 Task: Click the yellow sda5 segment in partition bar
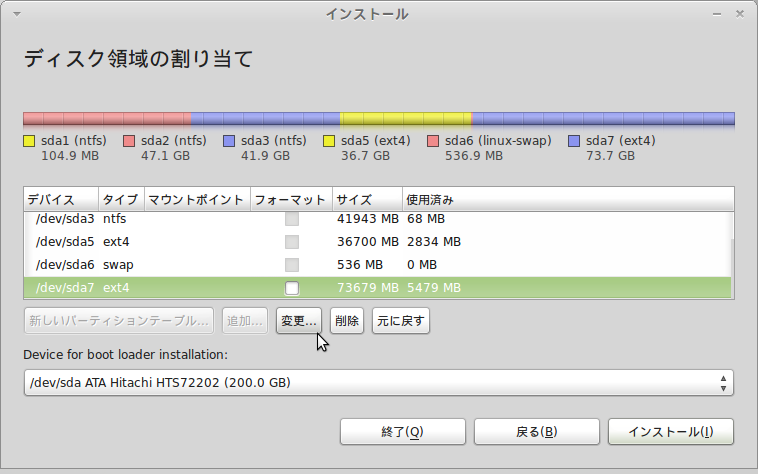click(x=405, y=119)
